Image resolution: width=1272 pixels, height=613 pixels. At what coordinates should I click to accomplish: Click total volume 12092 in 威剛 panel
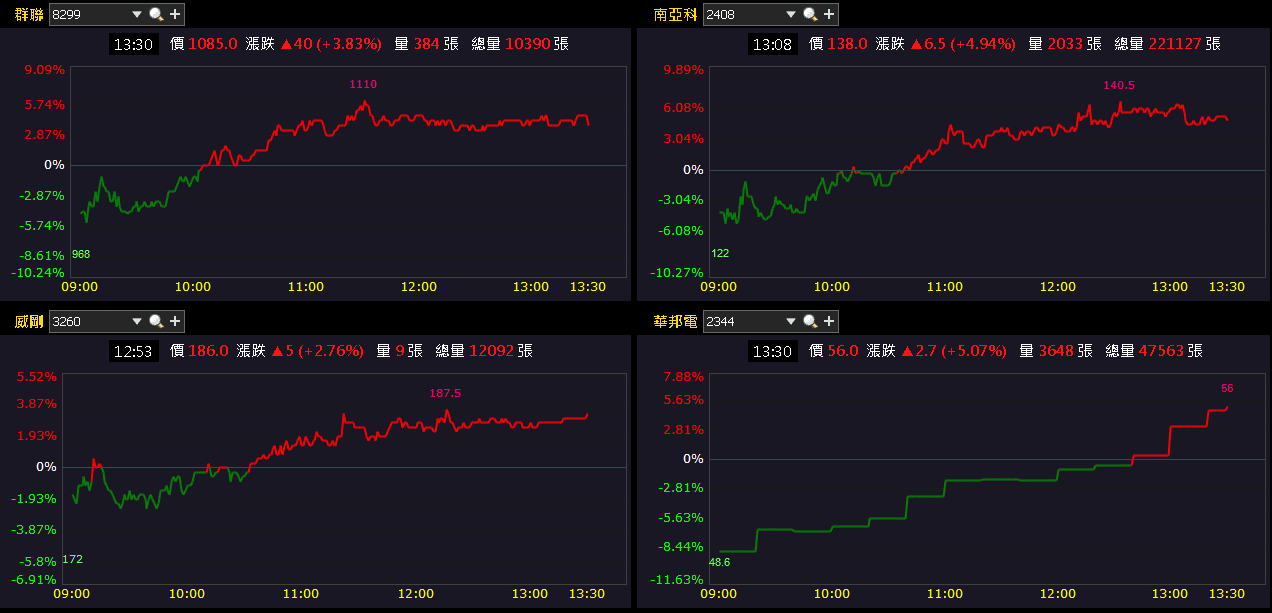491,351
